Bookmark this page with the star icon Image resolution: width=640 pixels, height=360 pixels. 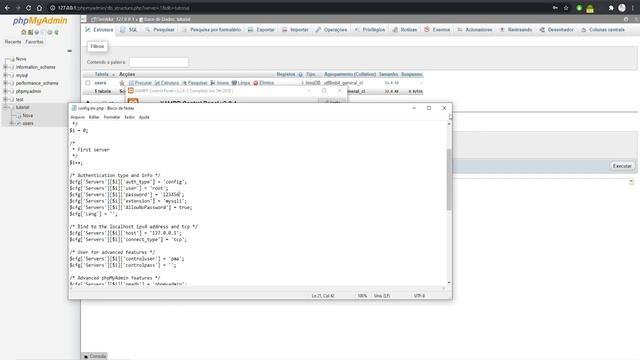click(x=566, y=8)
